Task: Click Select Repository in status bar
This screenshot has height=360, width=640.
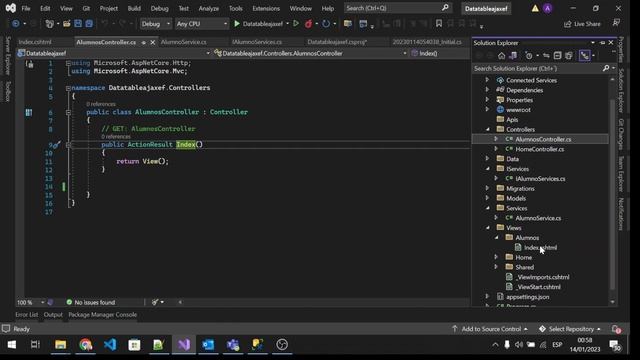Action: (x=570, y=329)
